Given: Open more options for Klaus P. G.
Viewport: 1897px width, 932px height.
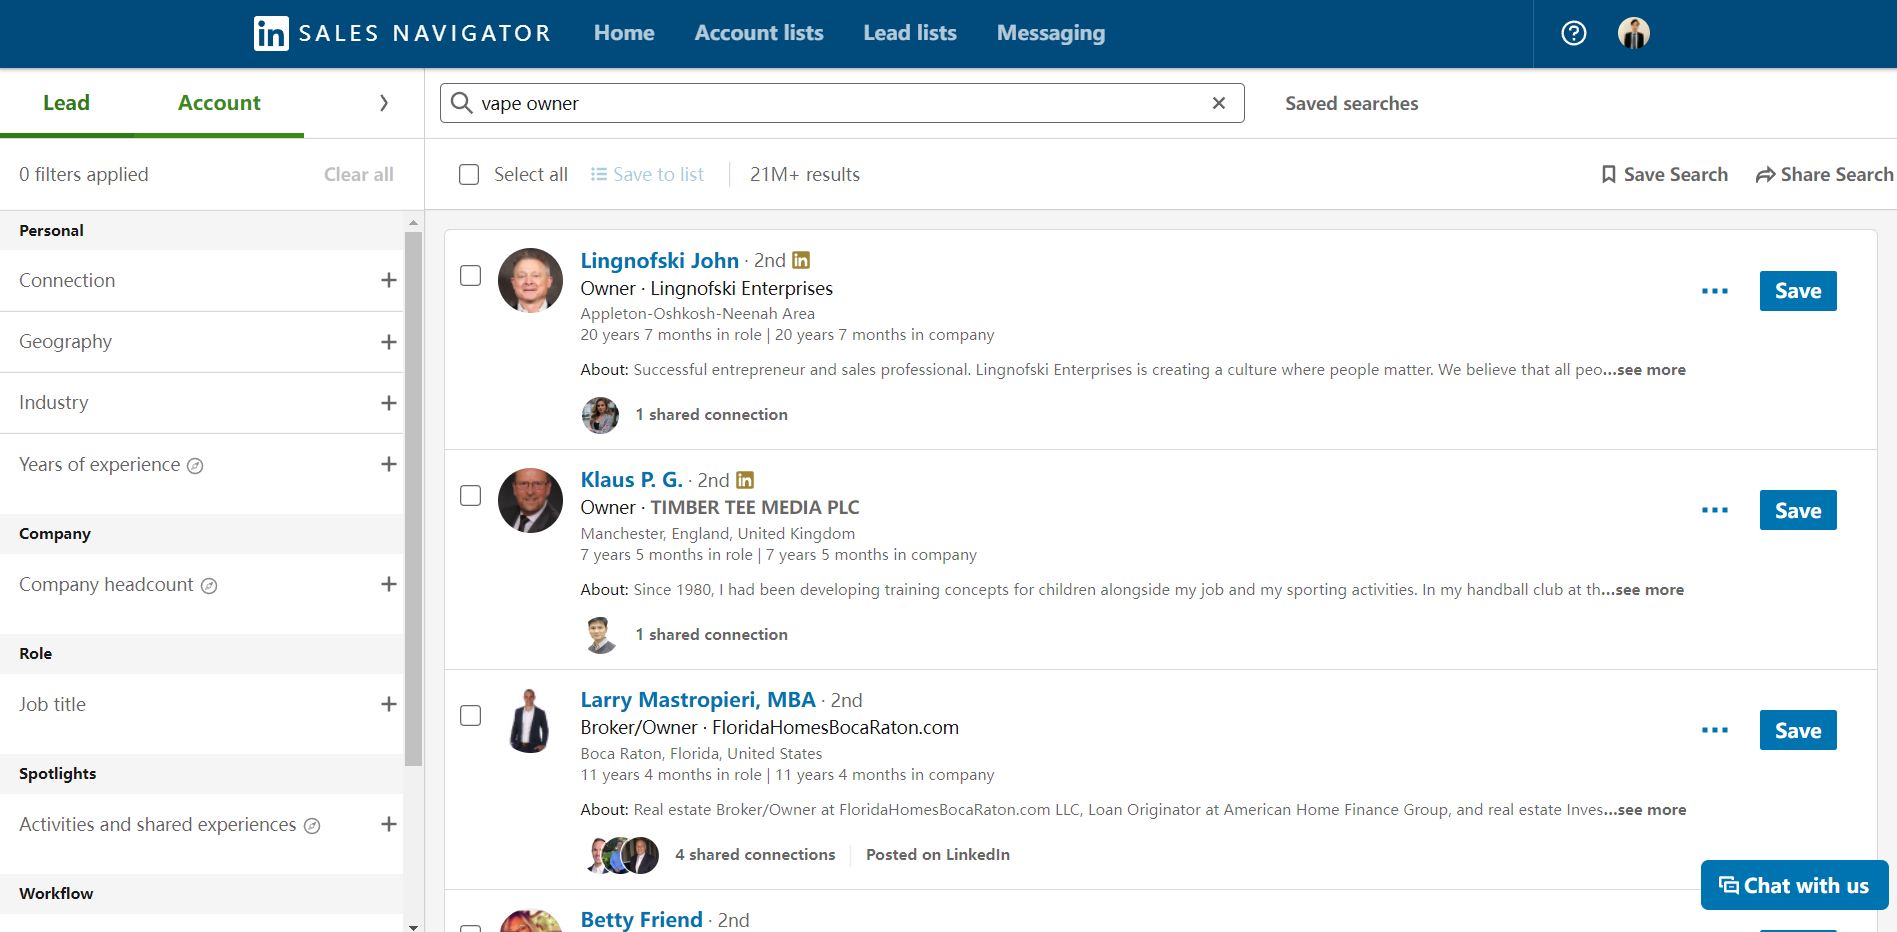Looking at the screenshot, I should (1714, 510).
